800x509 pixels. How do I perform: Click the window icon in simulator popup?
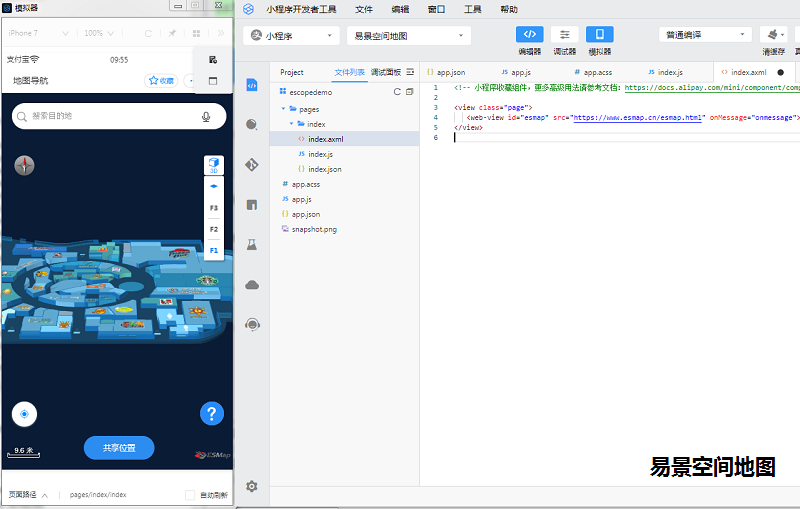point(213,81)
